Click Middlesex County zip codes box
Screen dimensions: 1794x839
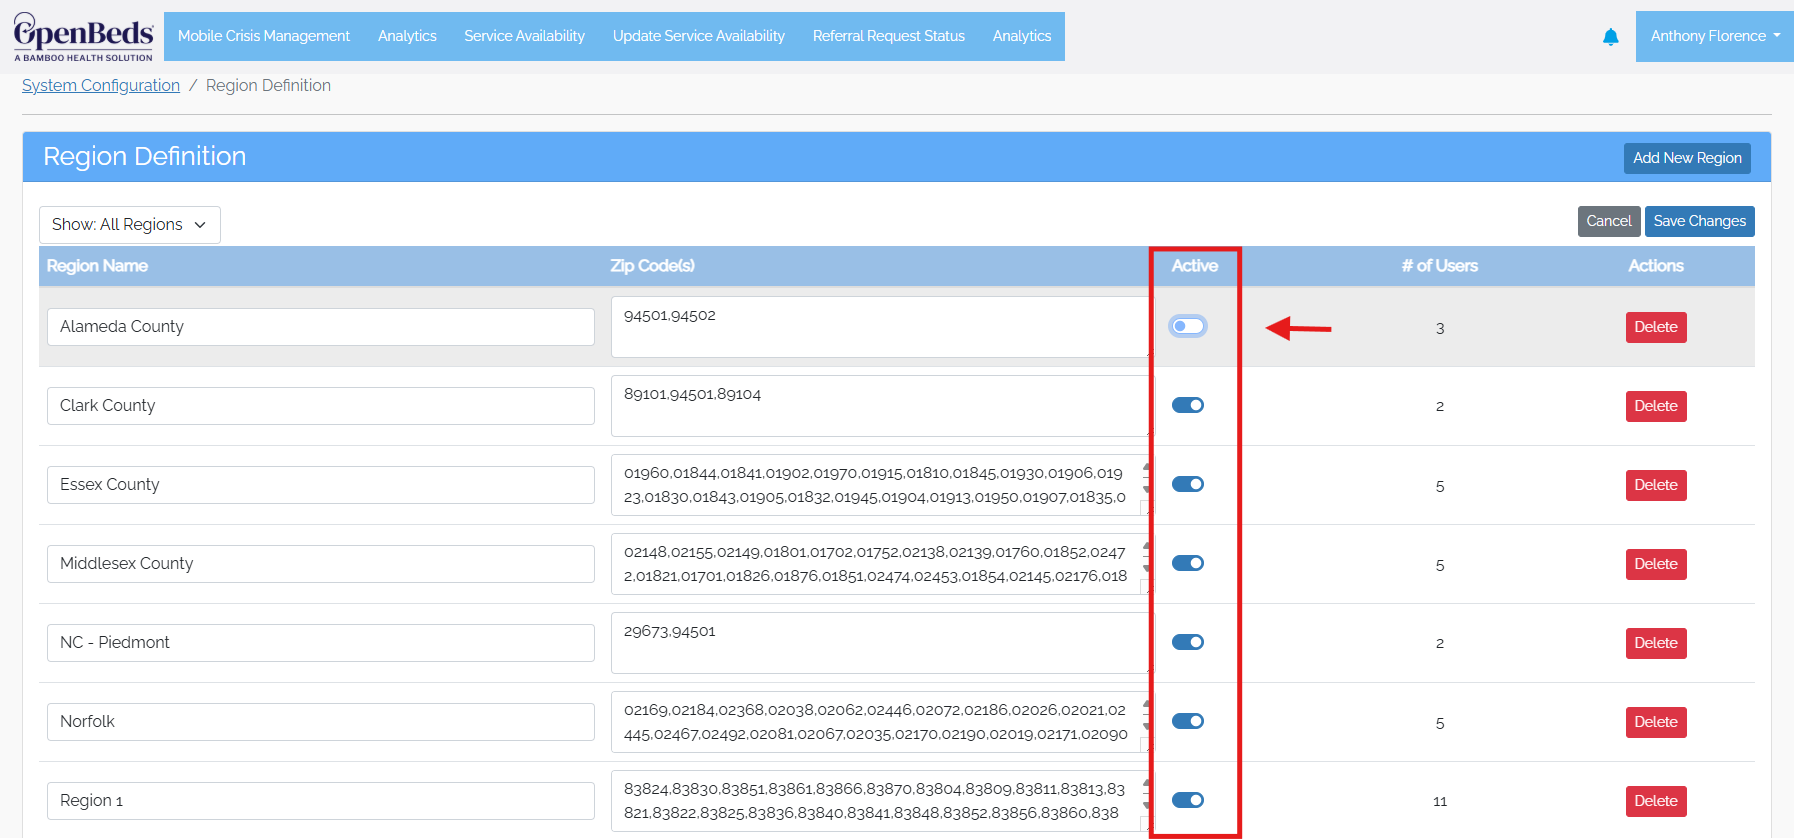click(880, 564)
